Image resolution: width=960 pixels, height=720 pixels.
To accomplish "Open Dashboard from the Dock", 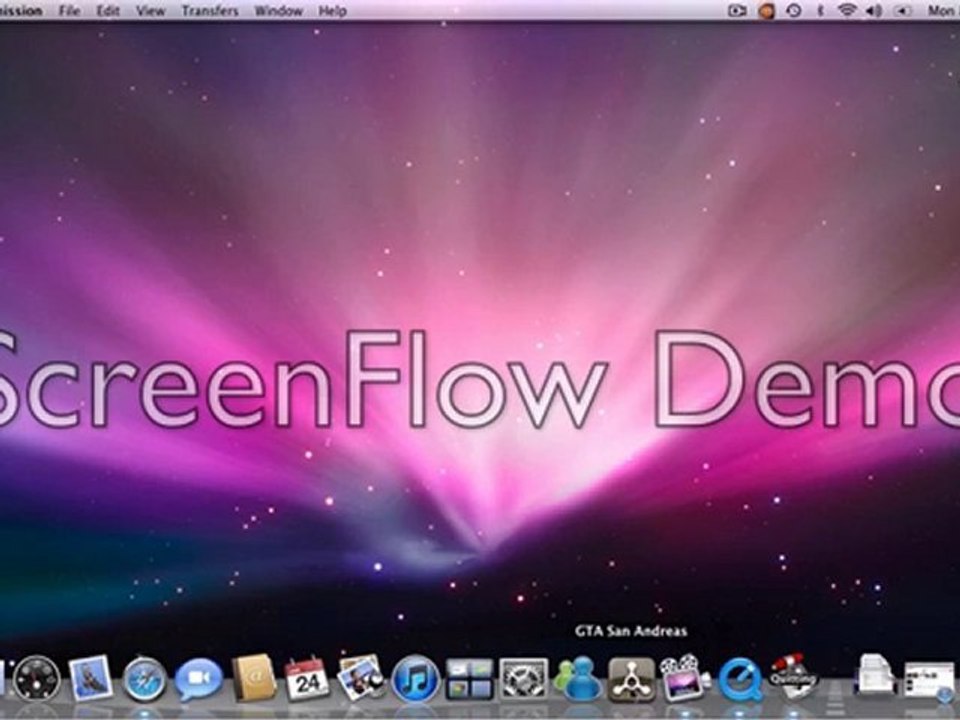I will tap(37, 678).
